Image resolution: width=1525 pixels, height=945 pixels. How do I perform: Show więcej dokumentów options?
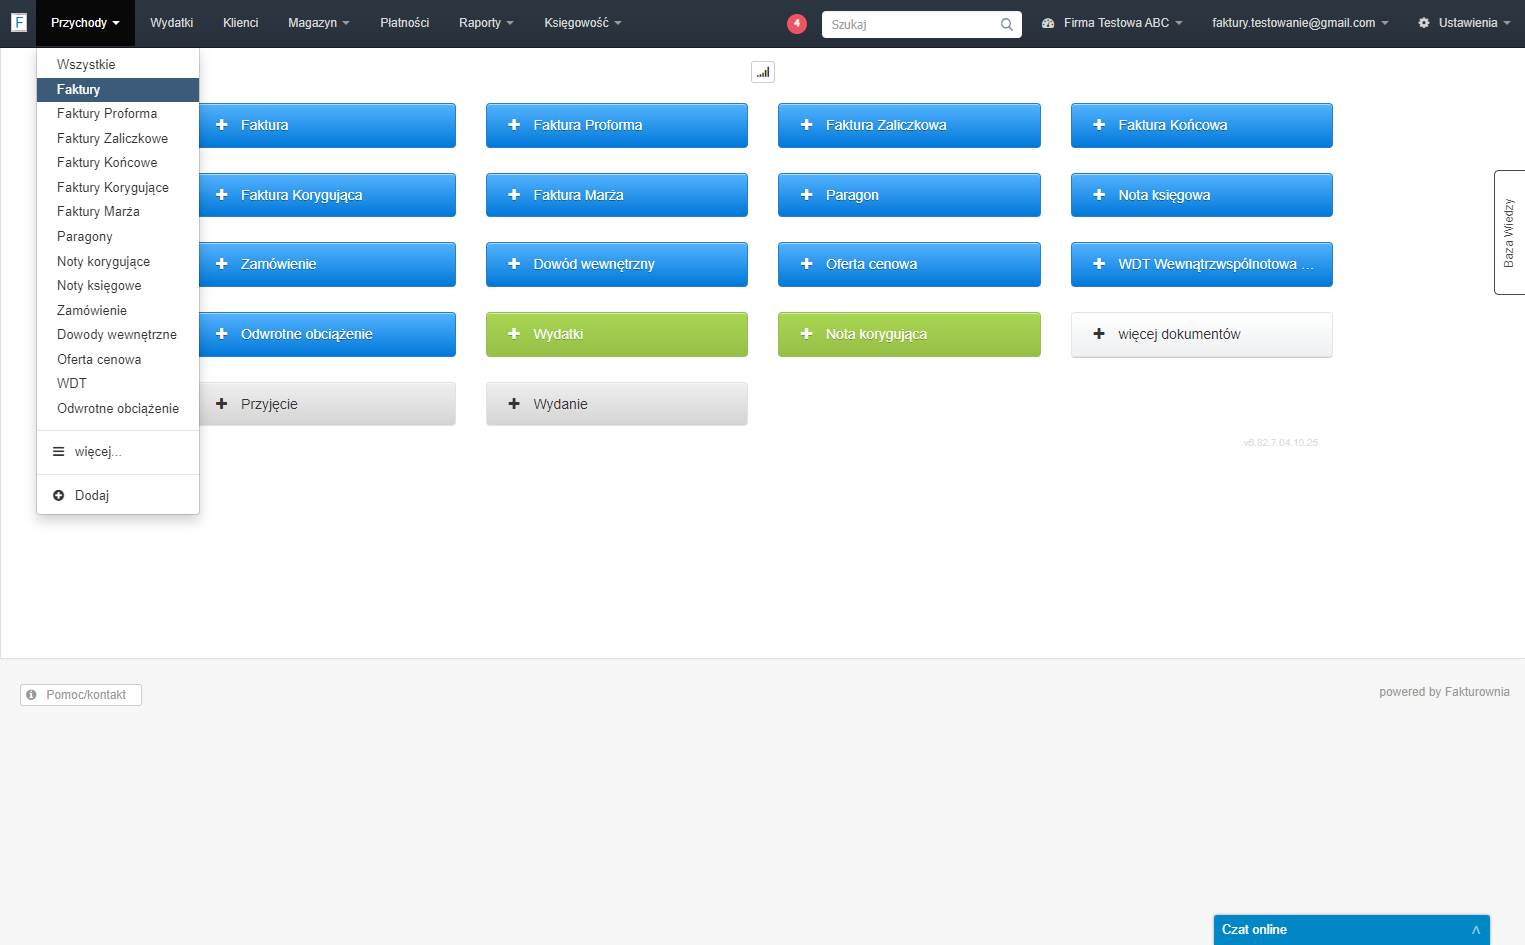(1202, 334)
